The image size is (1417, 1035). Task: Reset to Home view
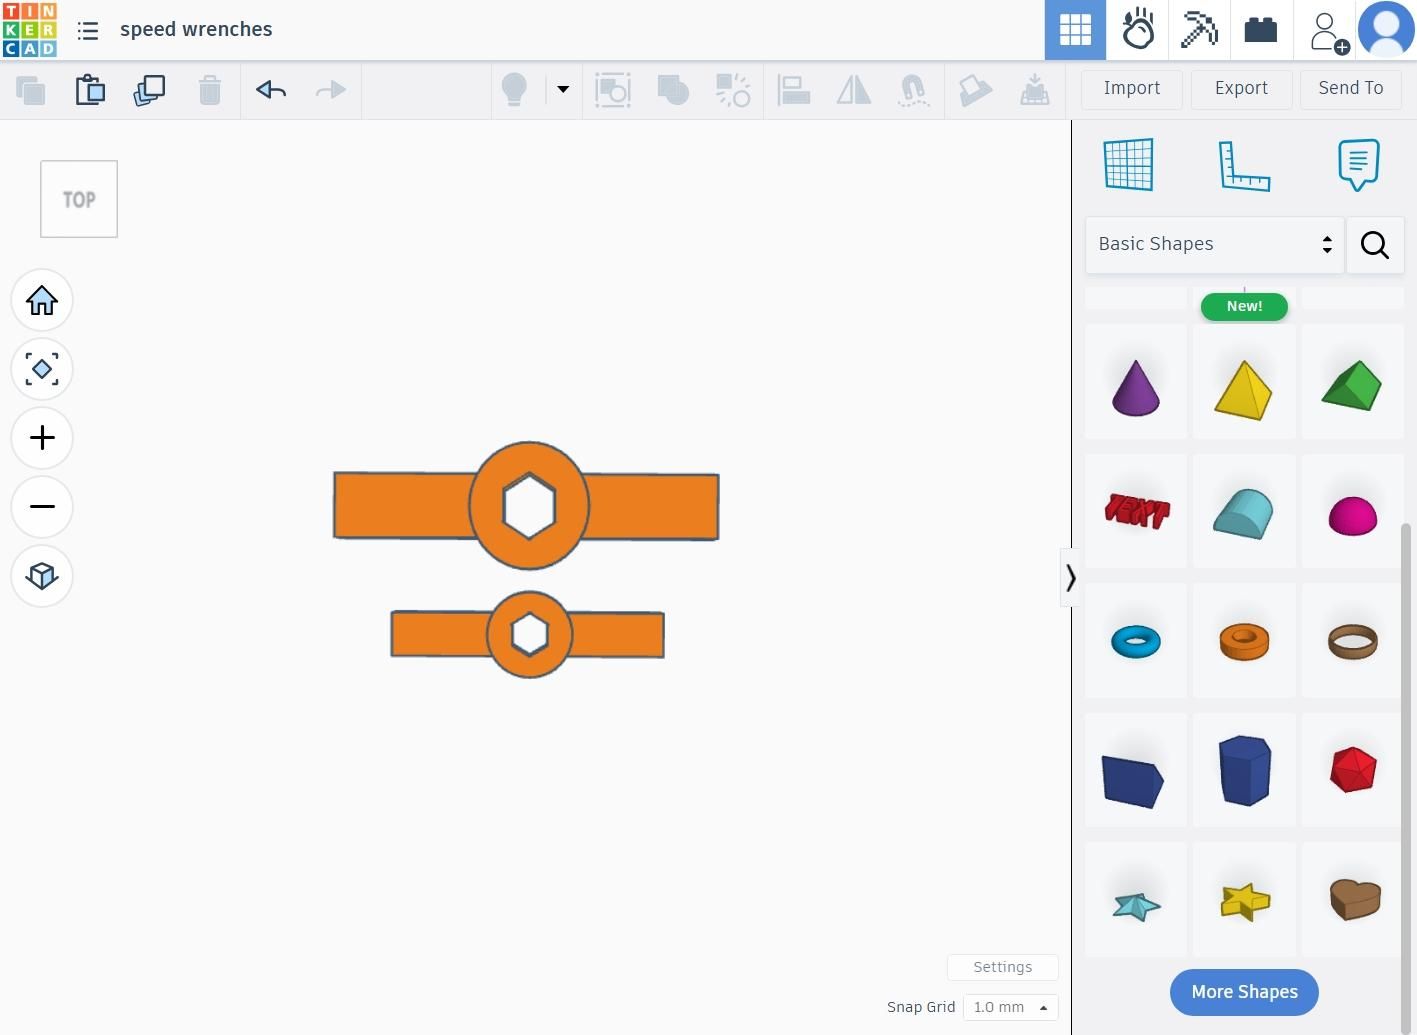[42, 300]
